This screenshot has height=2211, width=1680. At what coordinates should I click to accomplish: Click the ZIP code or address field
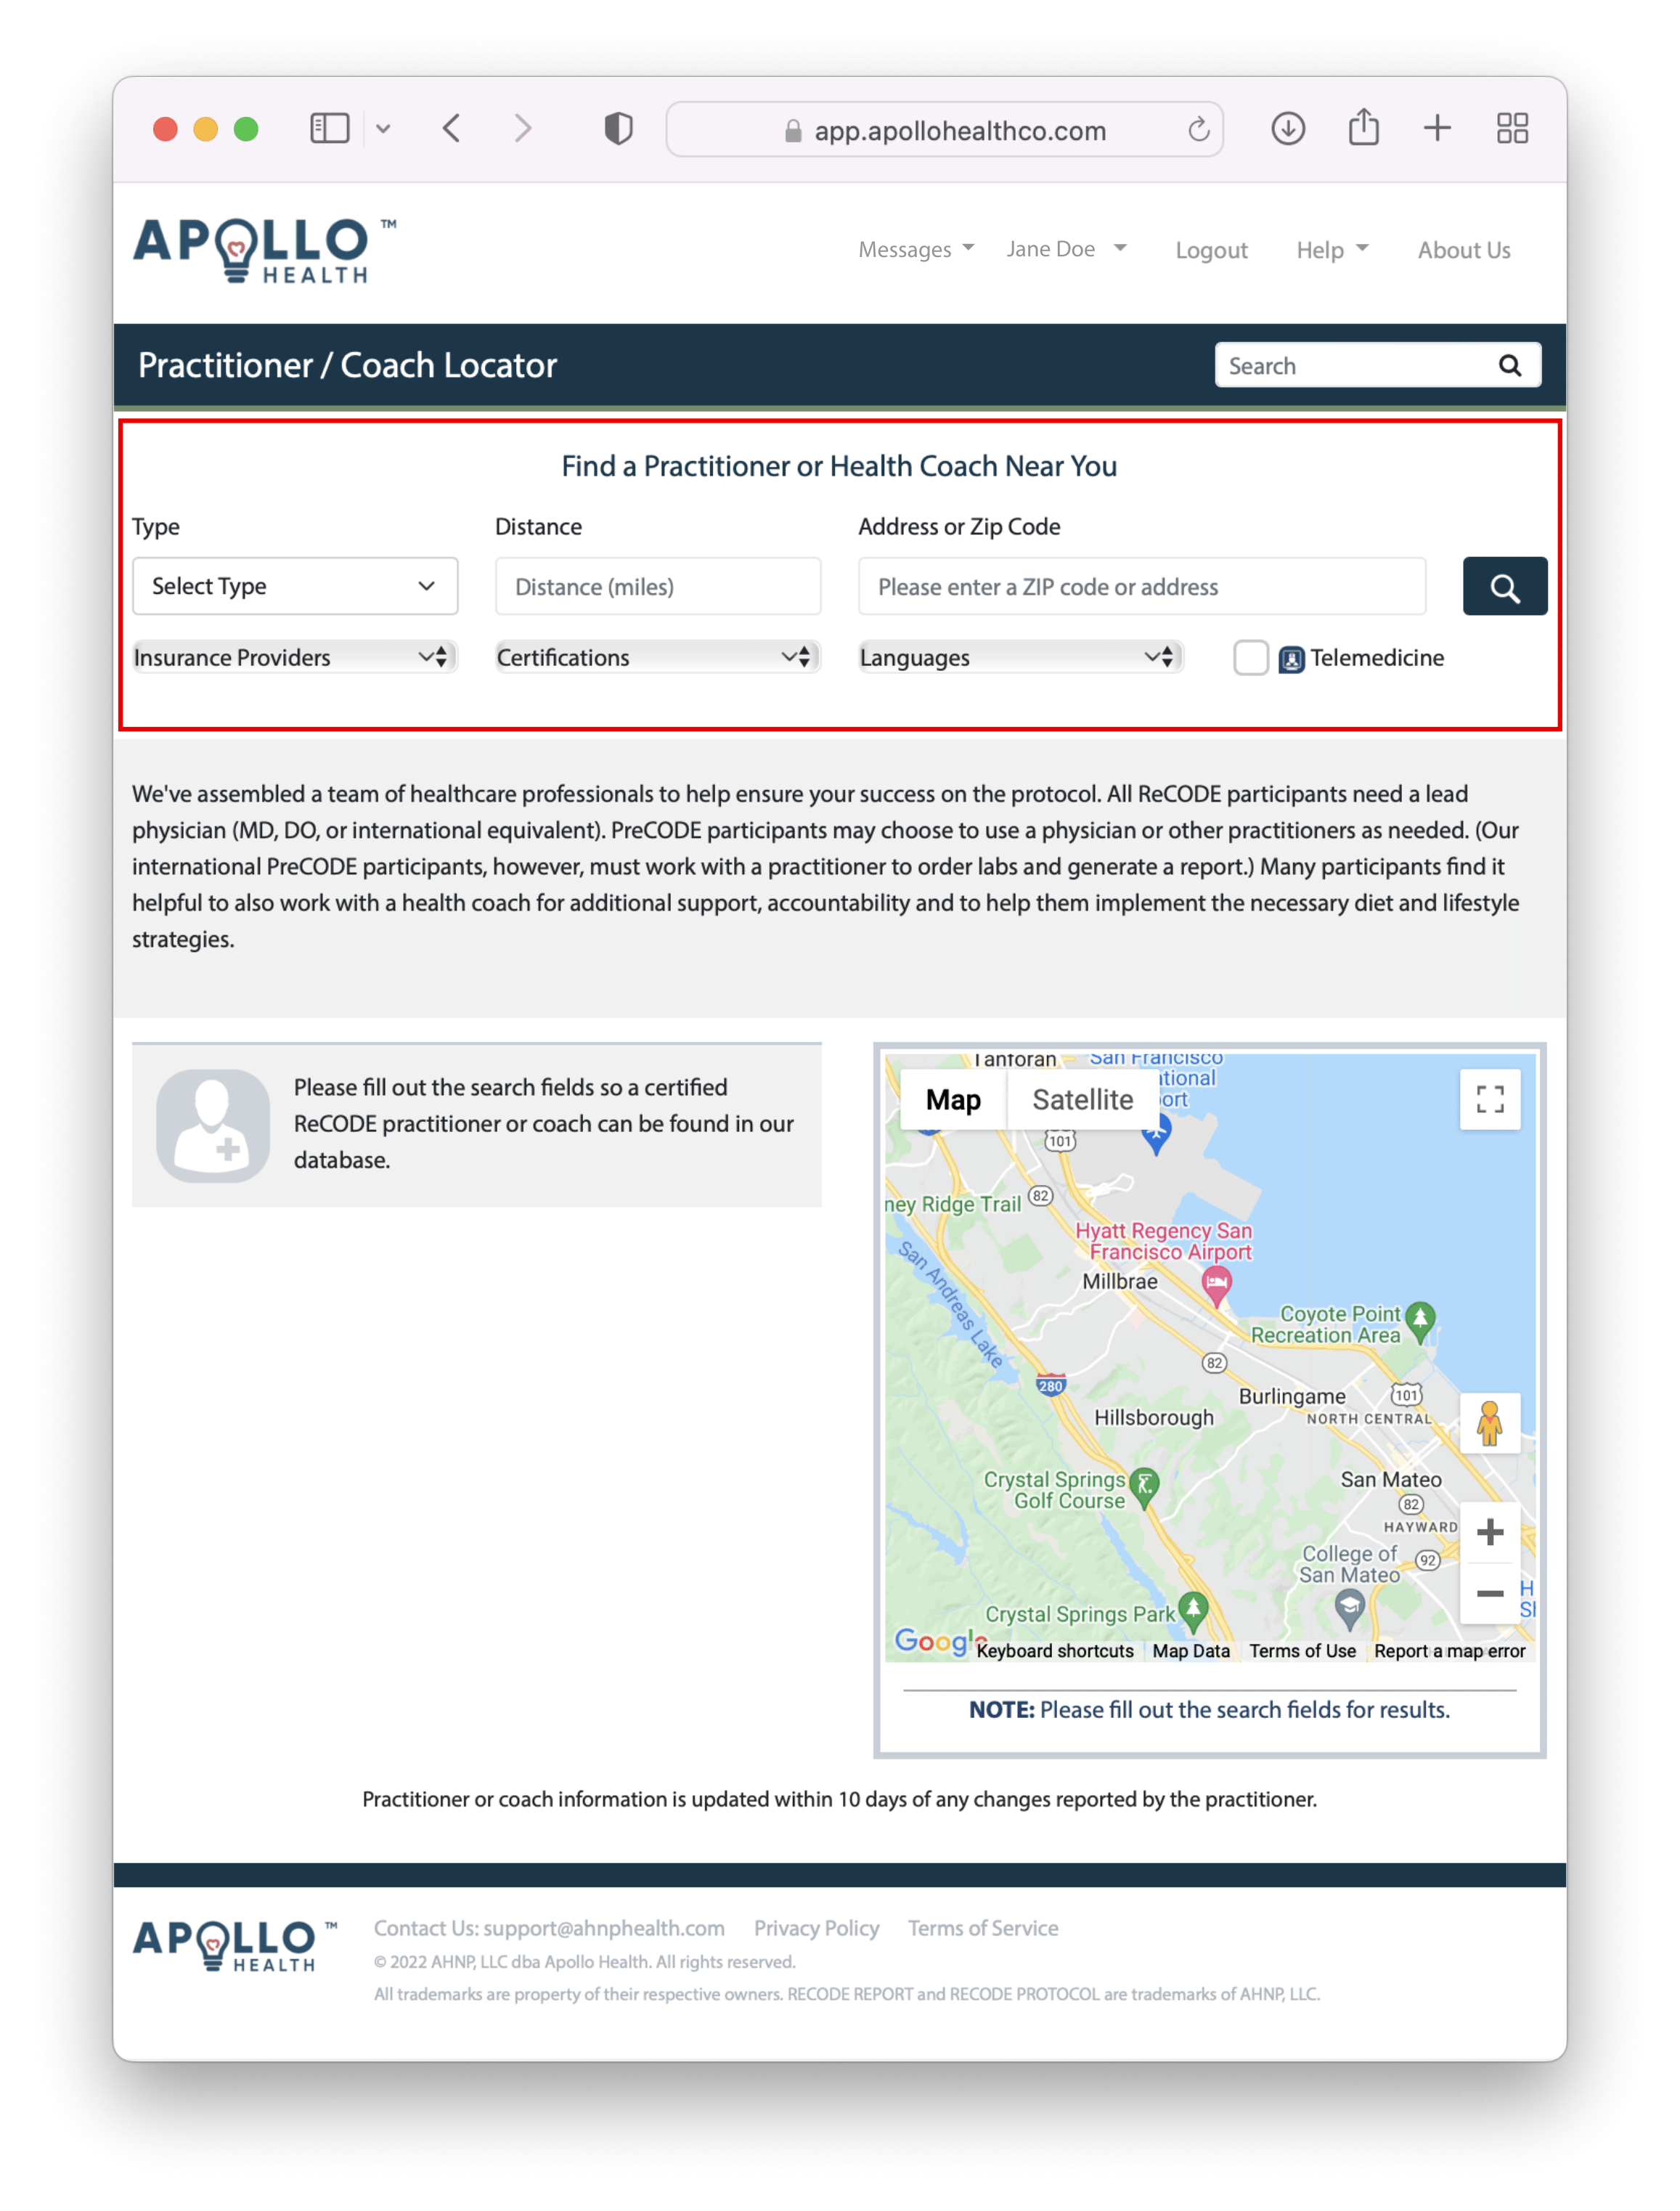pyautogui.click(x=1141, y=587)
